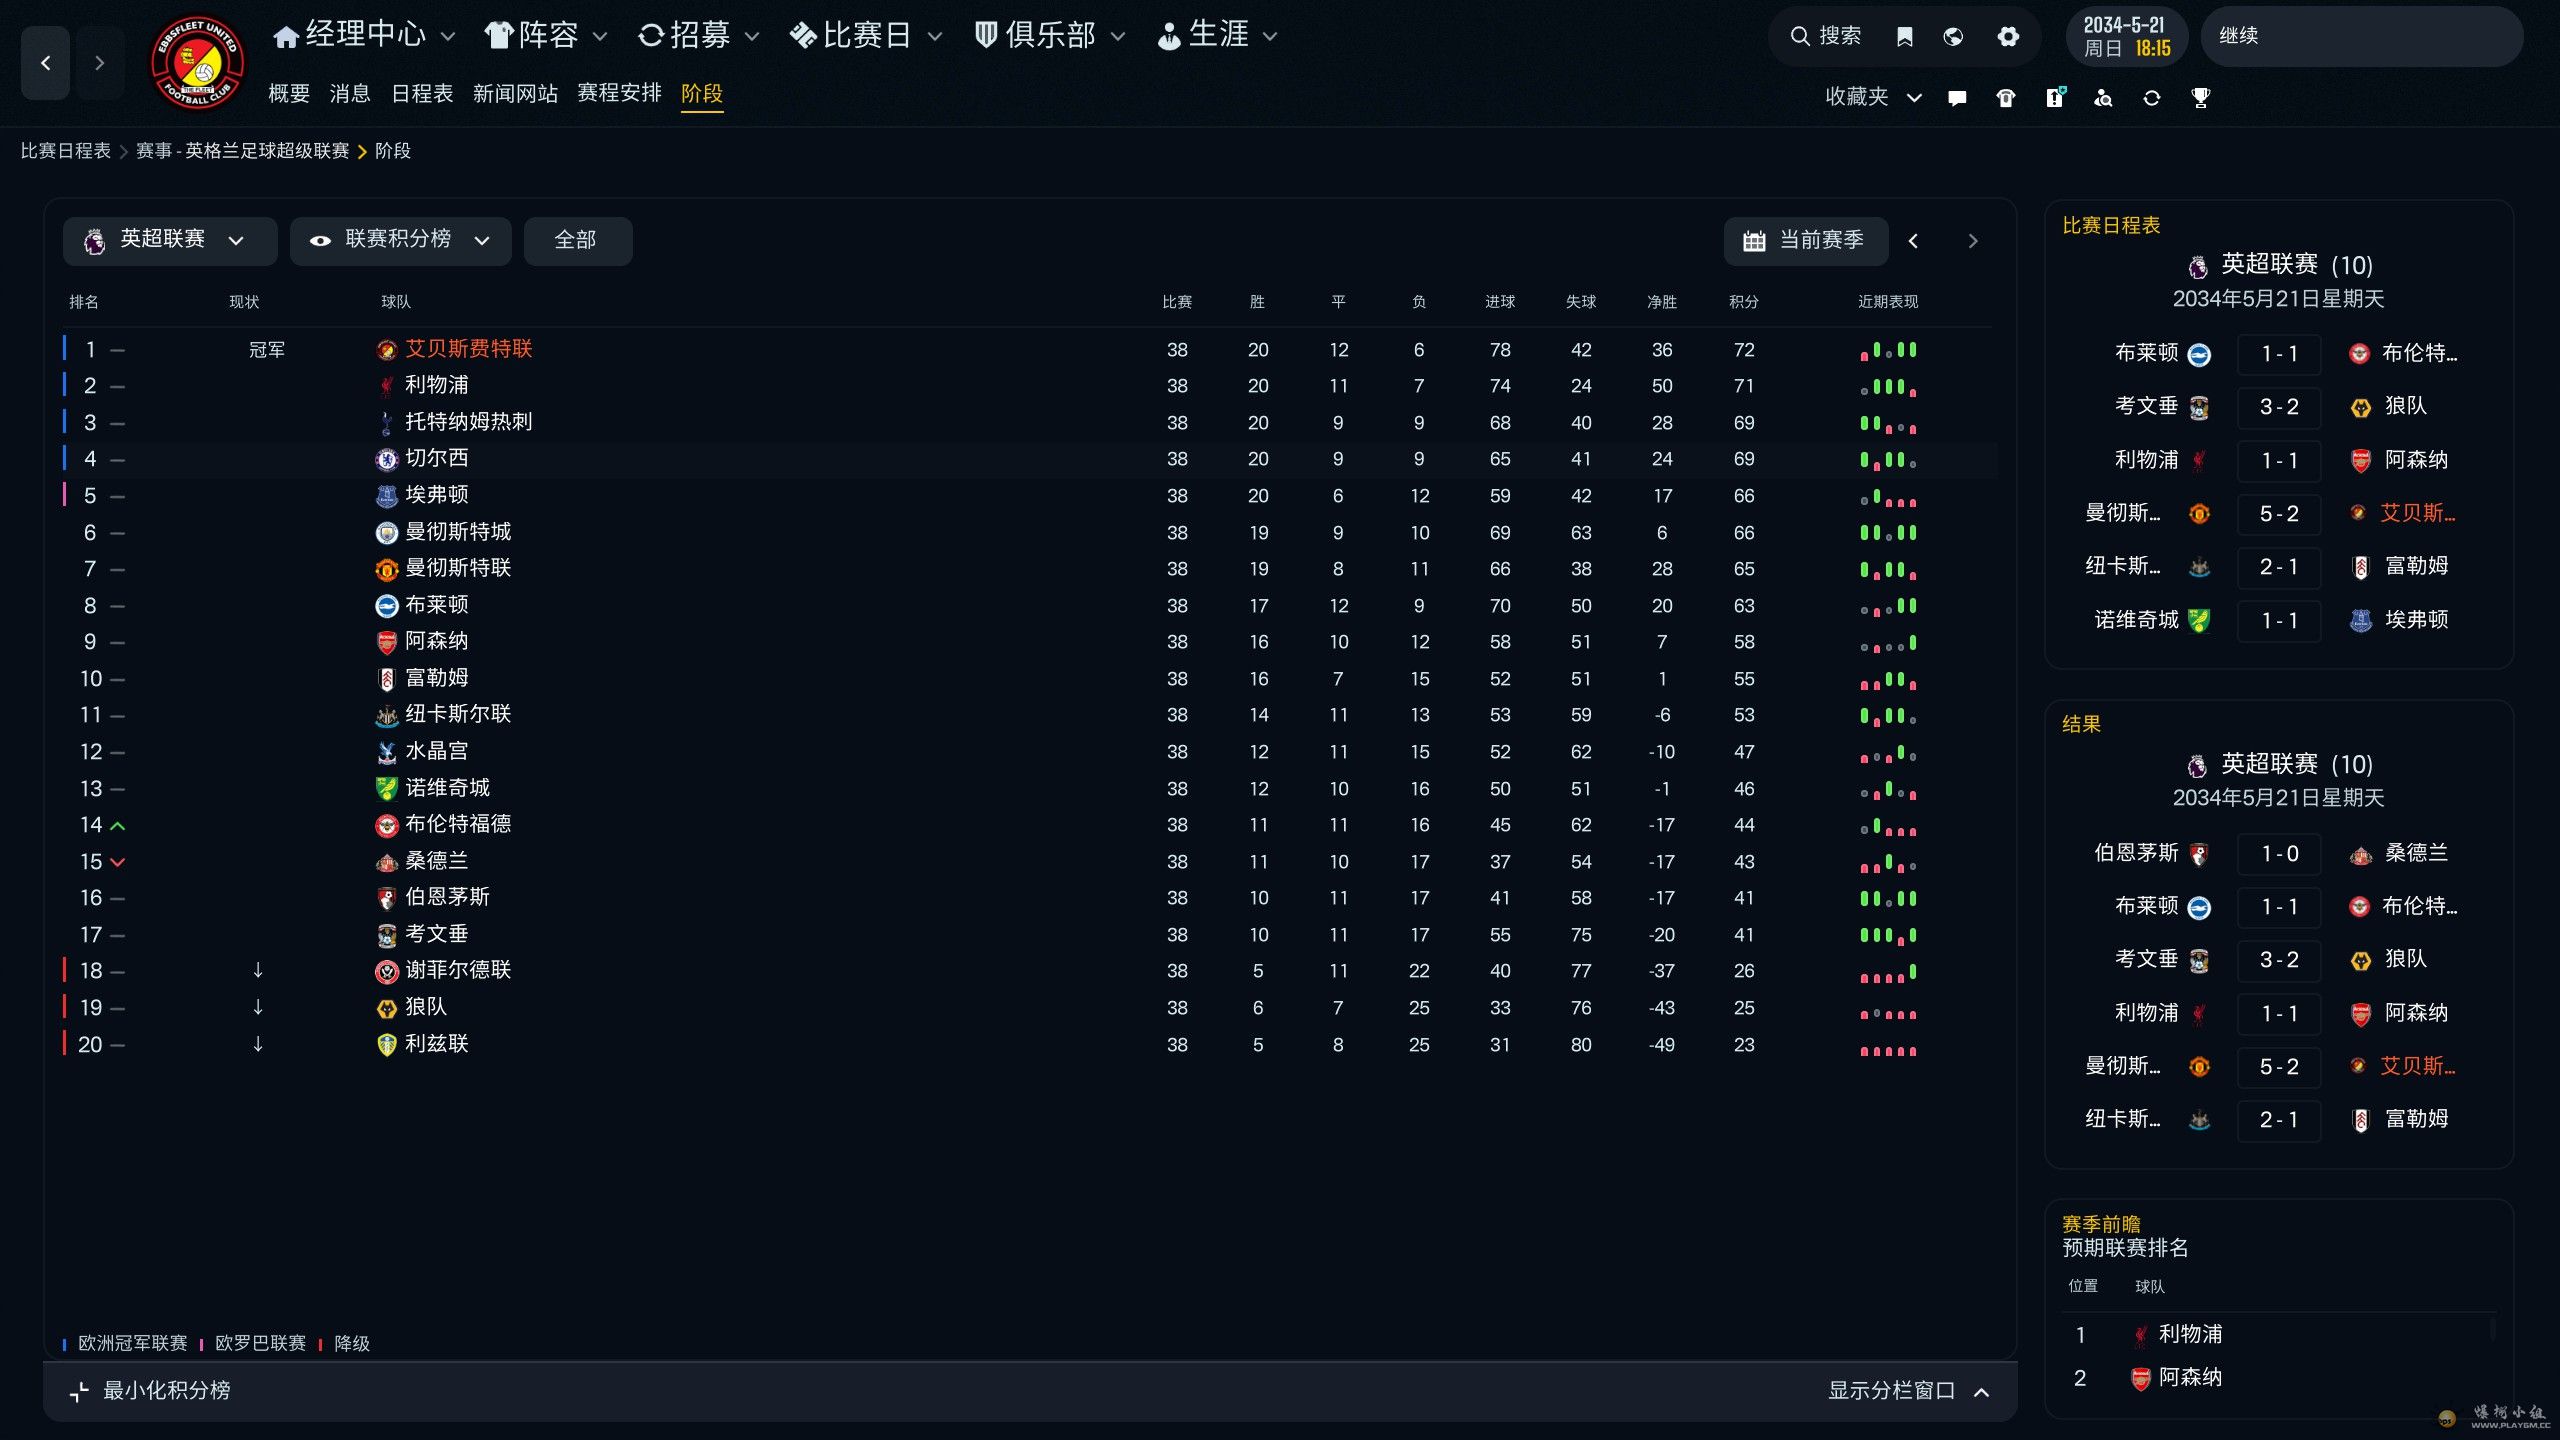Click the trophy shortcut icon
2560x1440 pixels.
pyautogui.click(x=2200, y=98)
